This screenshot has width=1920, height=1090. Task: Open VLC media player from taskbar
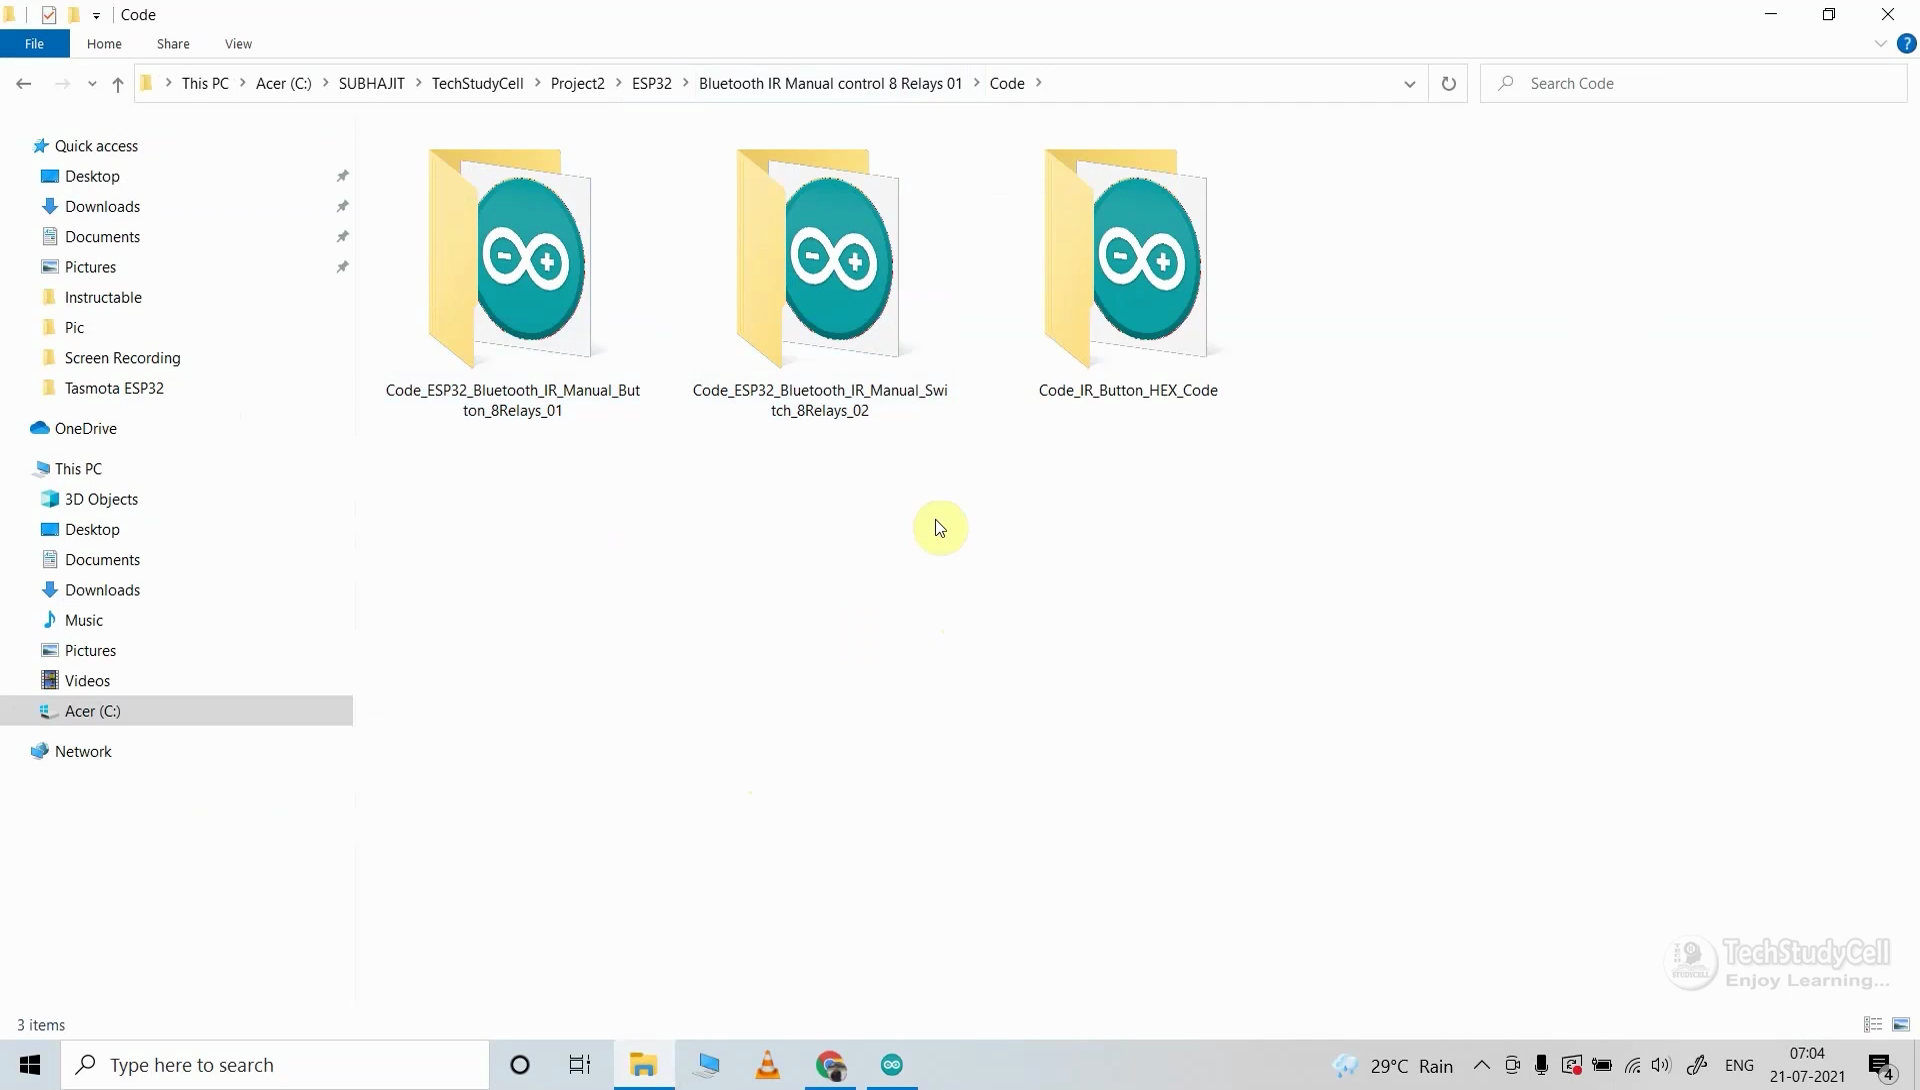point(767,1065)
